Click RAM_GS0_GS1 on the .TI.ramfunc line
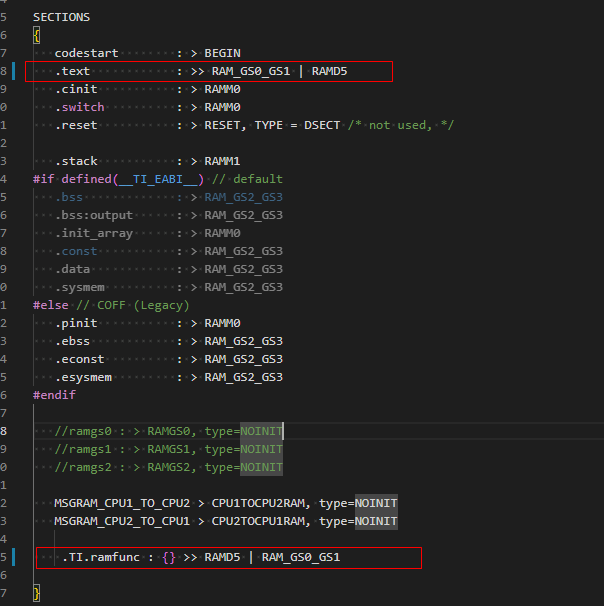The width and height of the screenshot is (604, 606). point(301,557)
